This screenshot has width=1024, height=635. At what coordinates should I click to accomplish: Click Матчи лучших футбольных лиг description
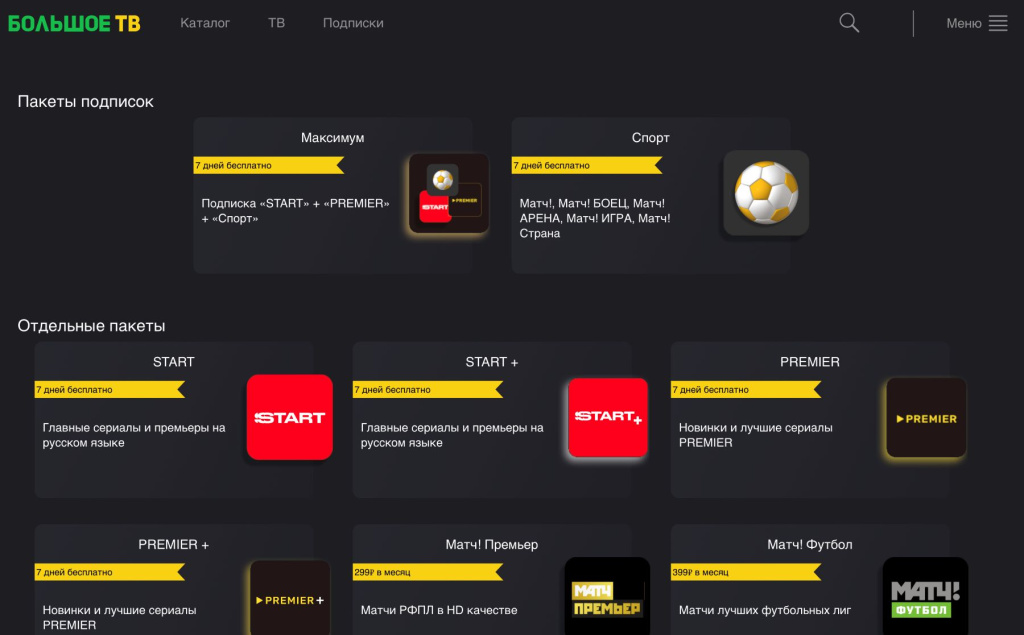[765, 610]
